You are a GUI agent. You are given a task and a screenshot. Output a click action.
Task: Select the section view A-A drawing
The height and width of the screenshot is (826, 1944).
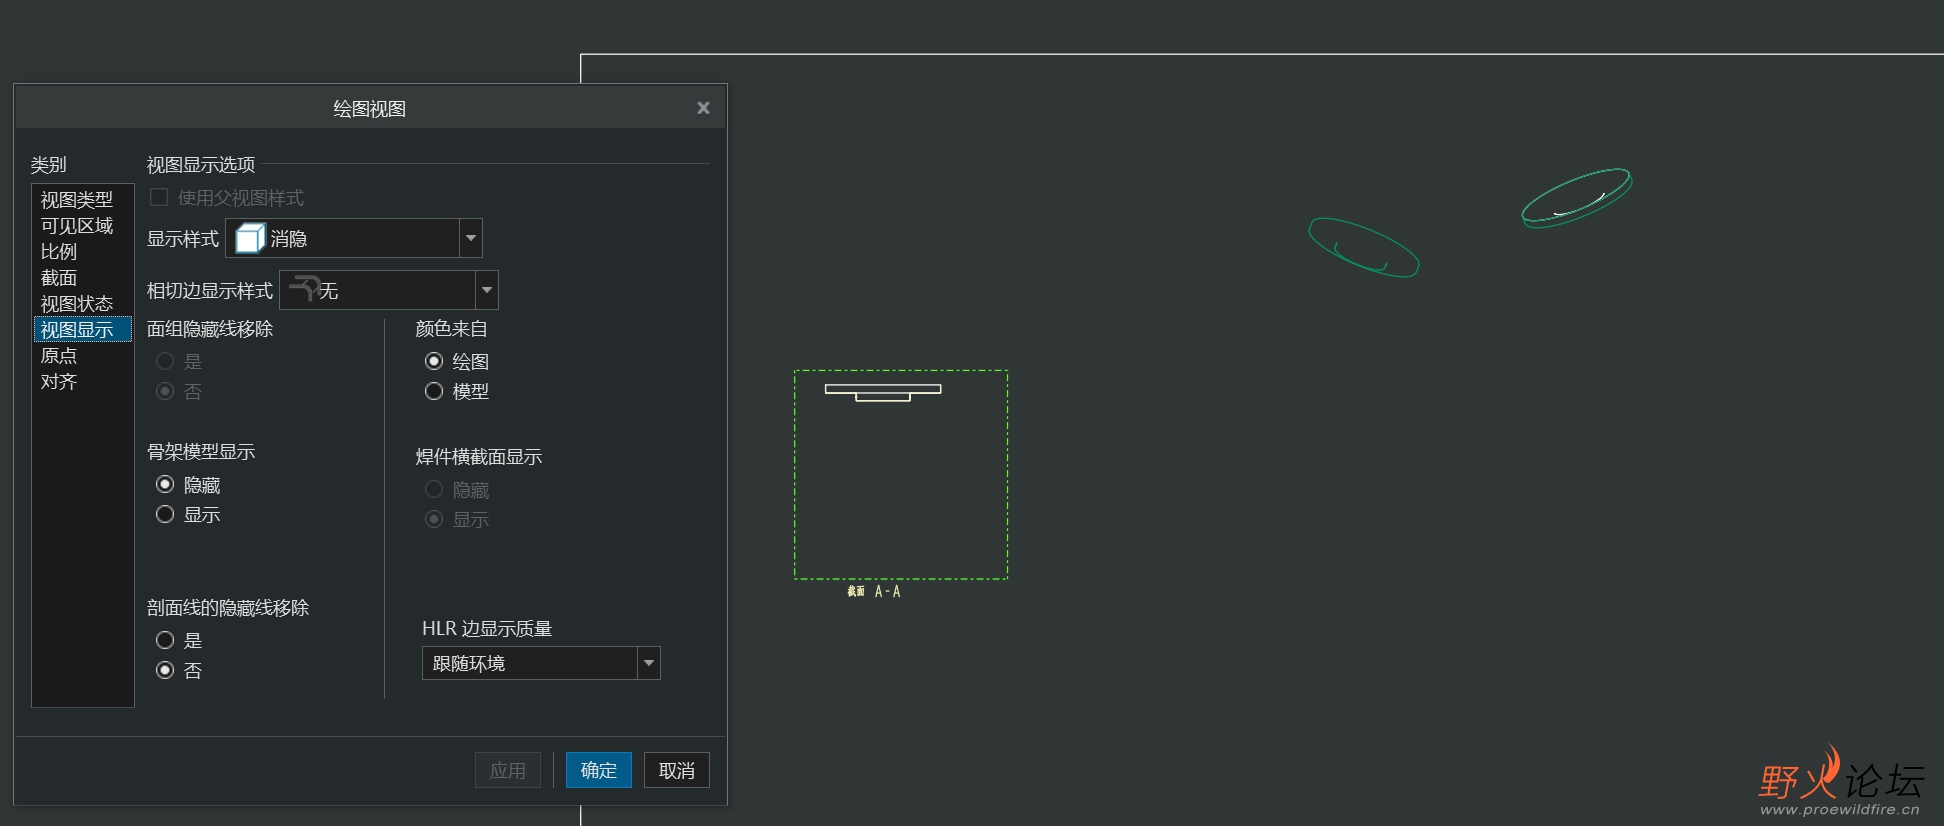[901, 475]
